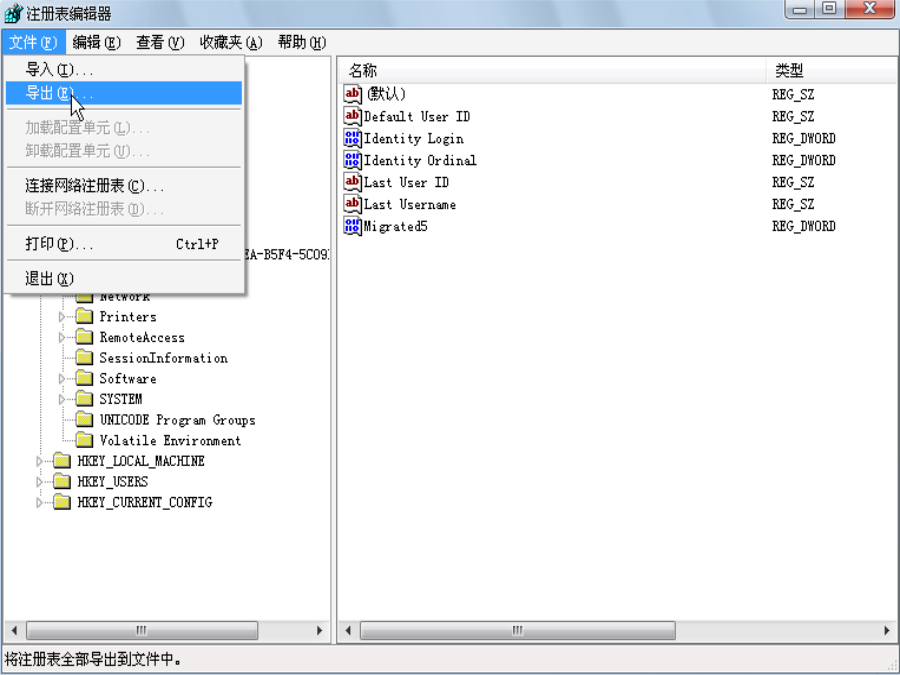Click the 名称 column header

552,71
